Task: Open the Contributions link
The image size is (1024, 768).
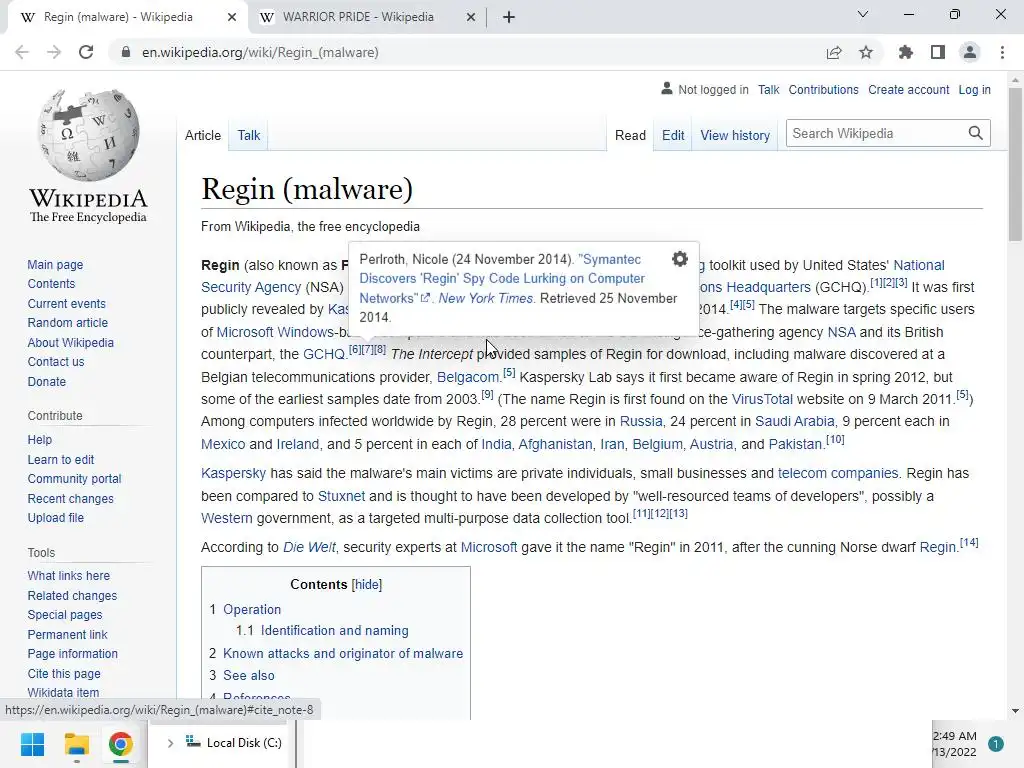Action: tap(824, 89)
